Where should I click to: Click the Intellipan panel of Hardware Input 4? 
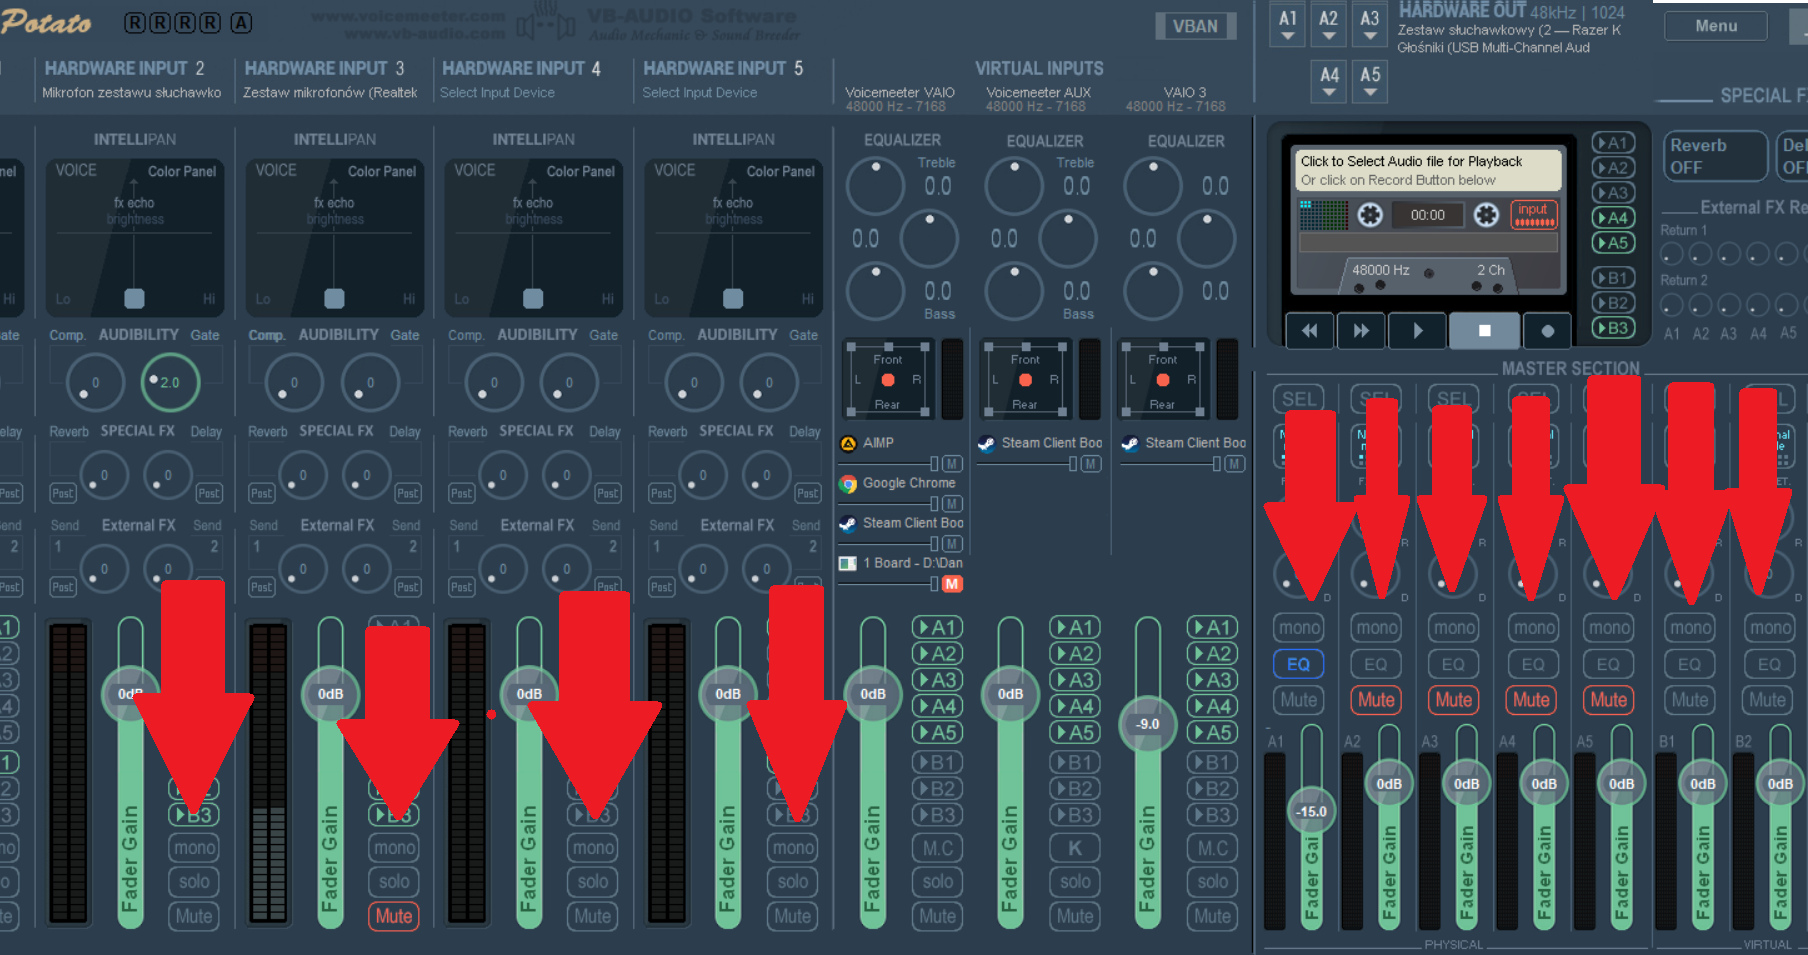pyautogui.click(x=533, y=238)
